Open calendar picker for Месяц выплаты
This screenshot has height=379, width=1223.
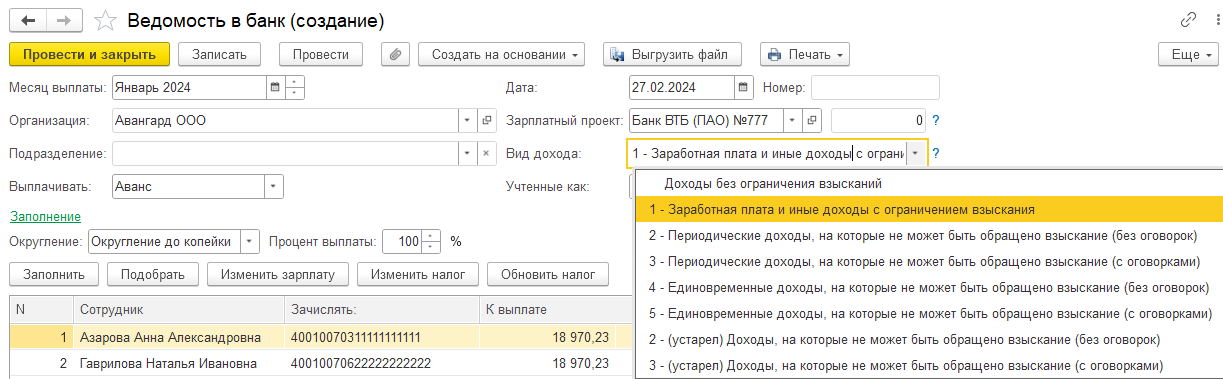pos(275,88)
